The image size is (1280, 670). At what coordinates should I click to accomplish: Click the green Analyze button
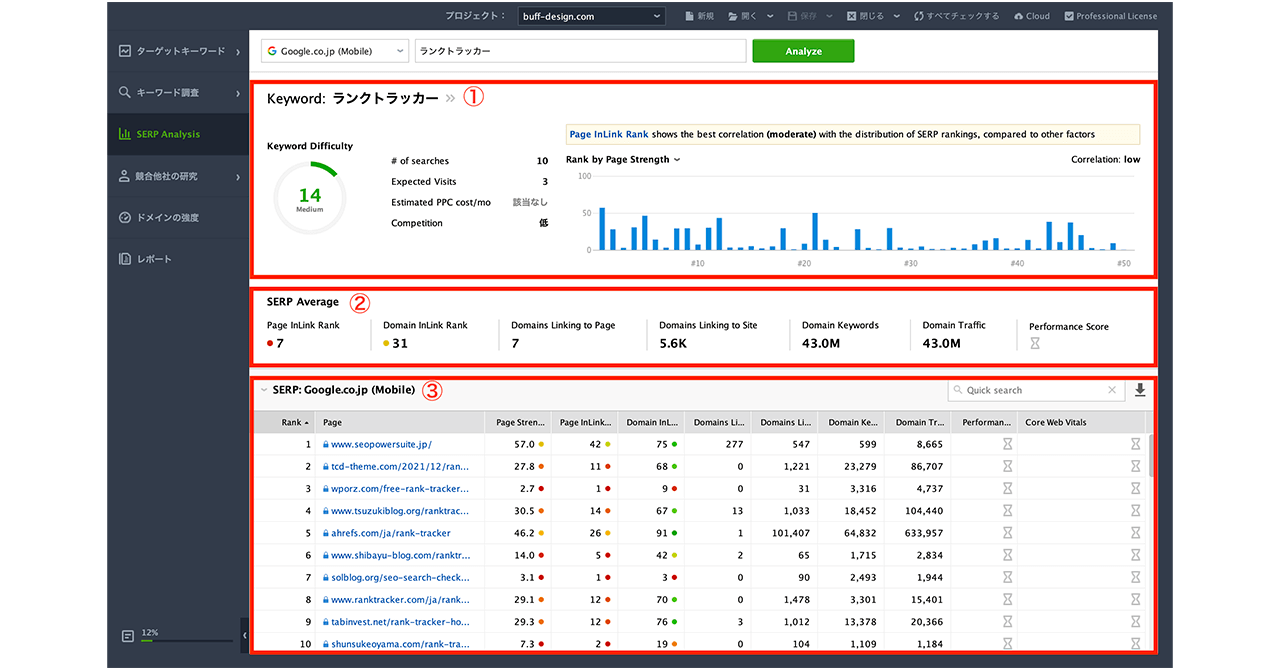pyautogui.click(x=803, y=51)
